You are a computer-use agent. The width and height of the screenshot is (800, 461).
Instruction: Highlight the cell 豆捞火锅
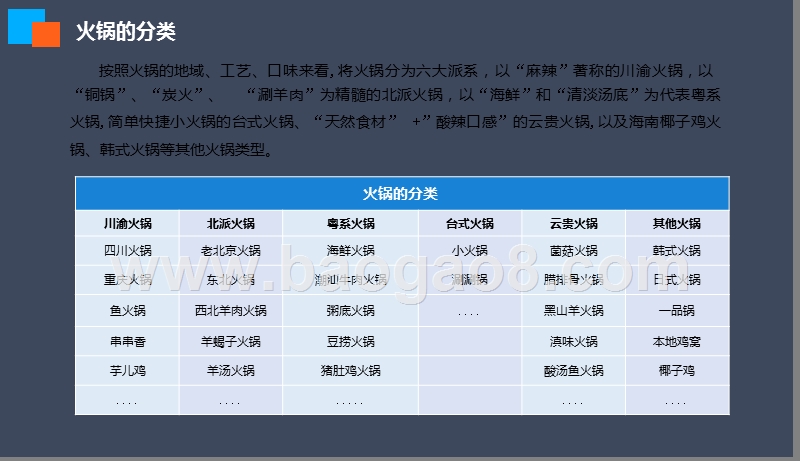[351, 341]
